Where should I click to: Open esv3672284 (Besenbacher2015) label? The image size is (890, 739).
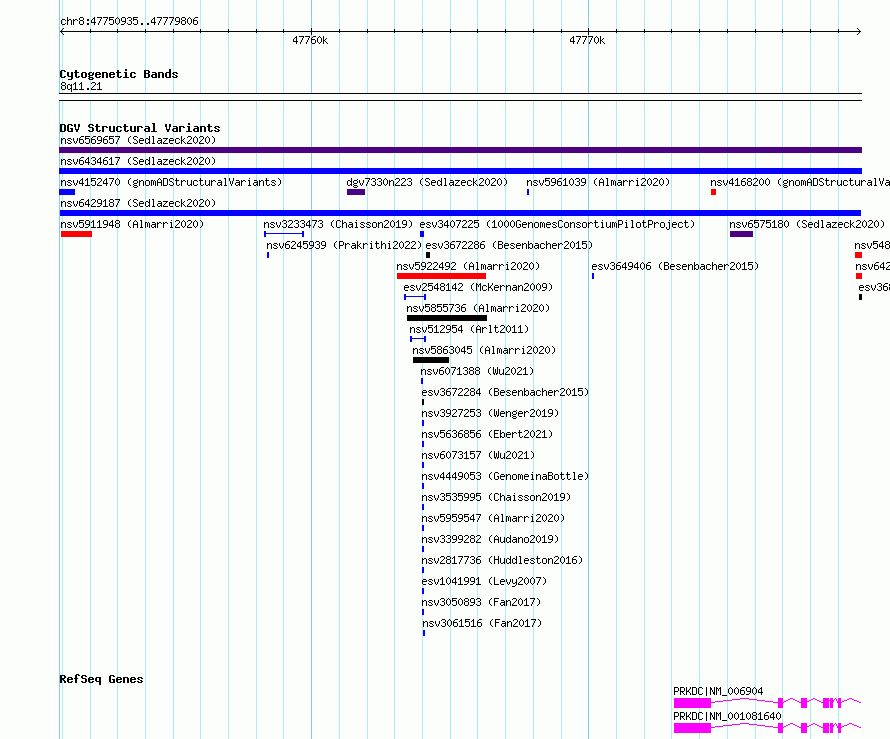505,392
